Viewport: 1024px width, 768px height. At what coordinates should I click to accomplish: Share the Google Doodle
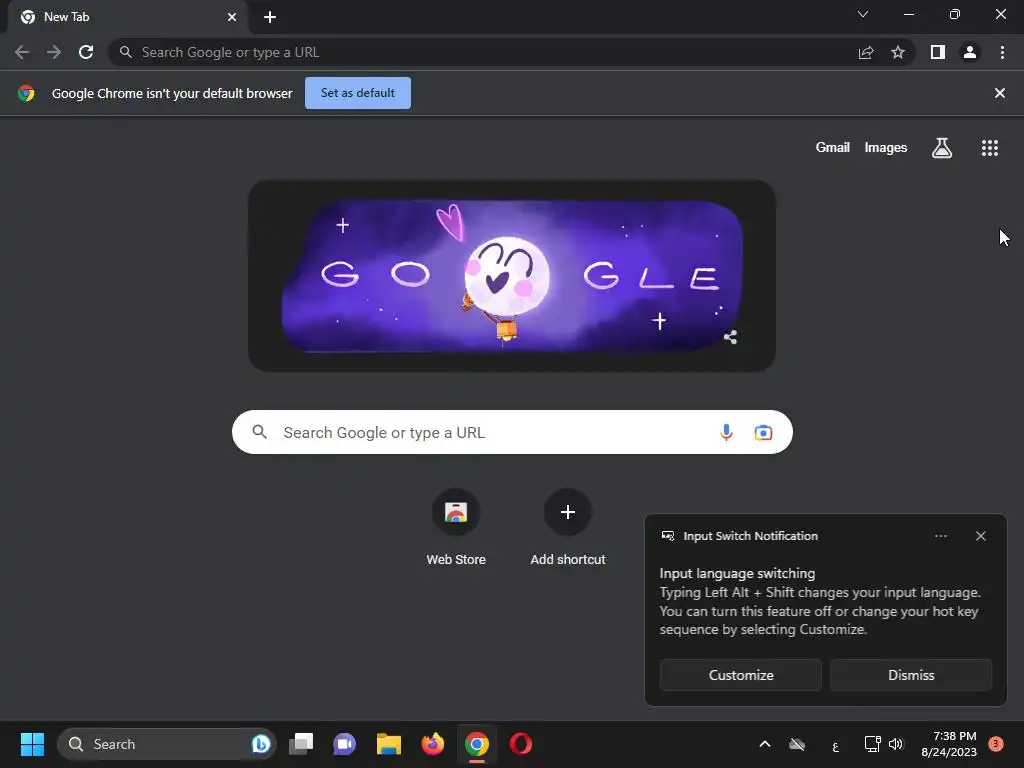click(730, 337)
